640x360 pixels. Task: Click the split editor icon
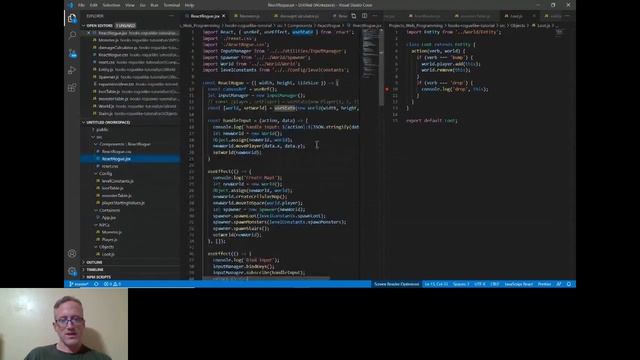(x=364, y=16)
